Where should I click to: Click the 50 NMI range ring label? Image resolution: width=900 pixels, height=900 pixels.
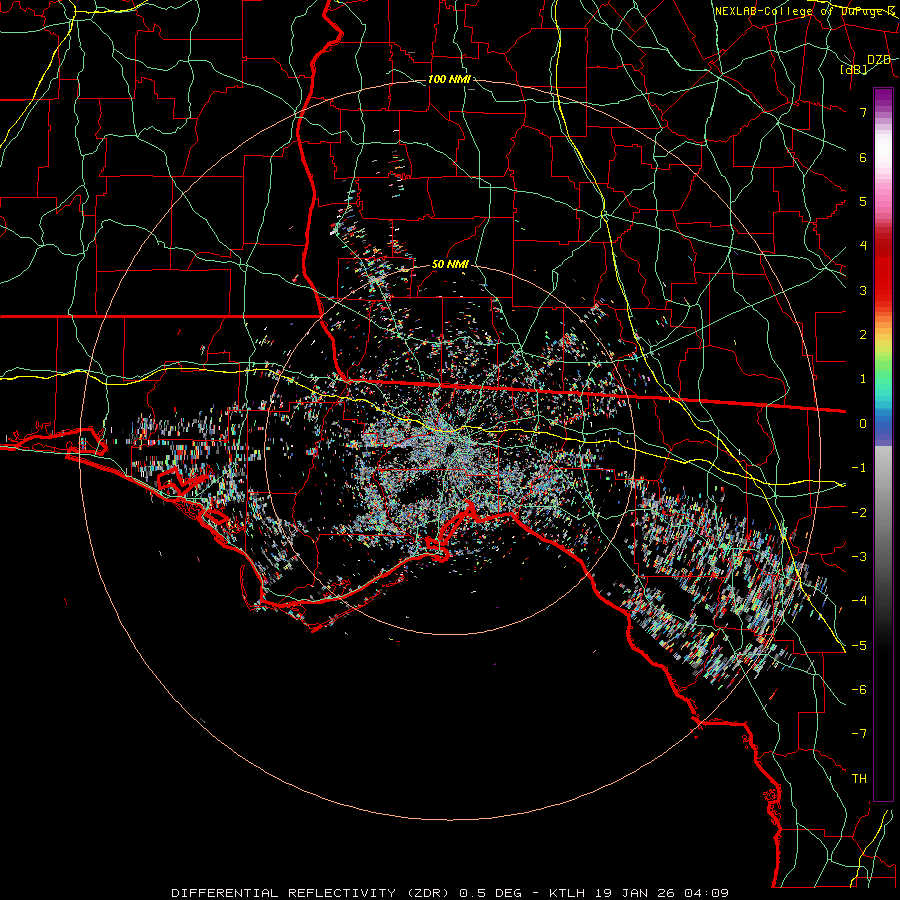[450, 264]
